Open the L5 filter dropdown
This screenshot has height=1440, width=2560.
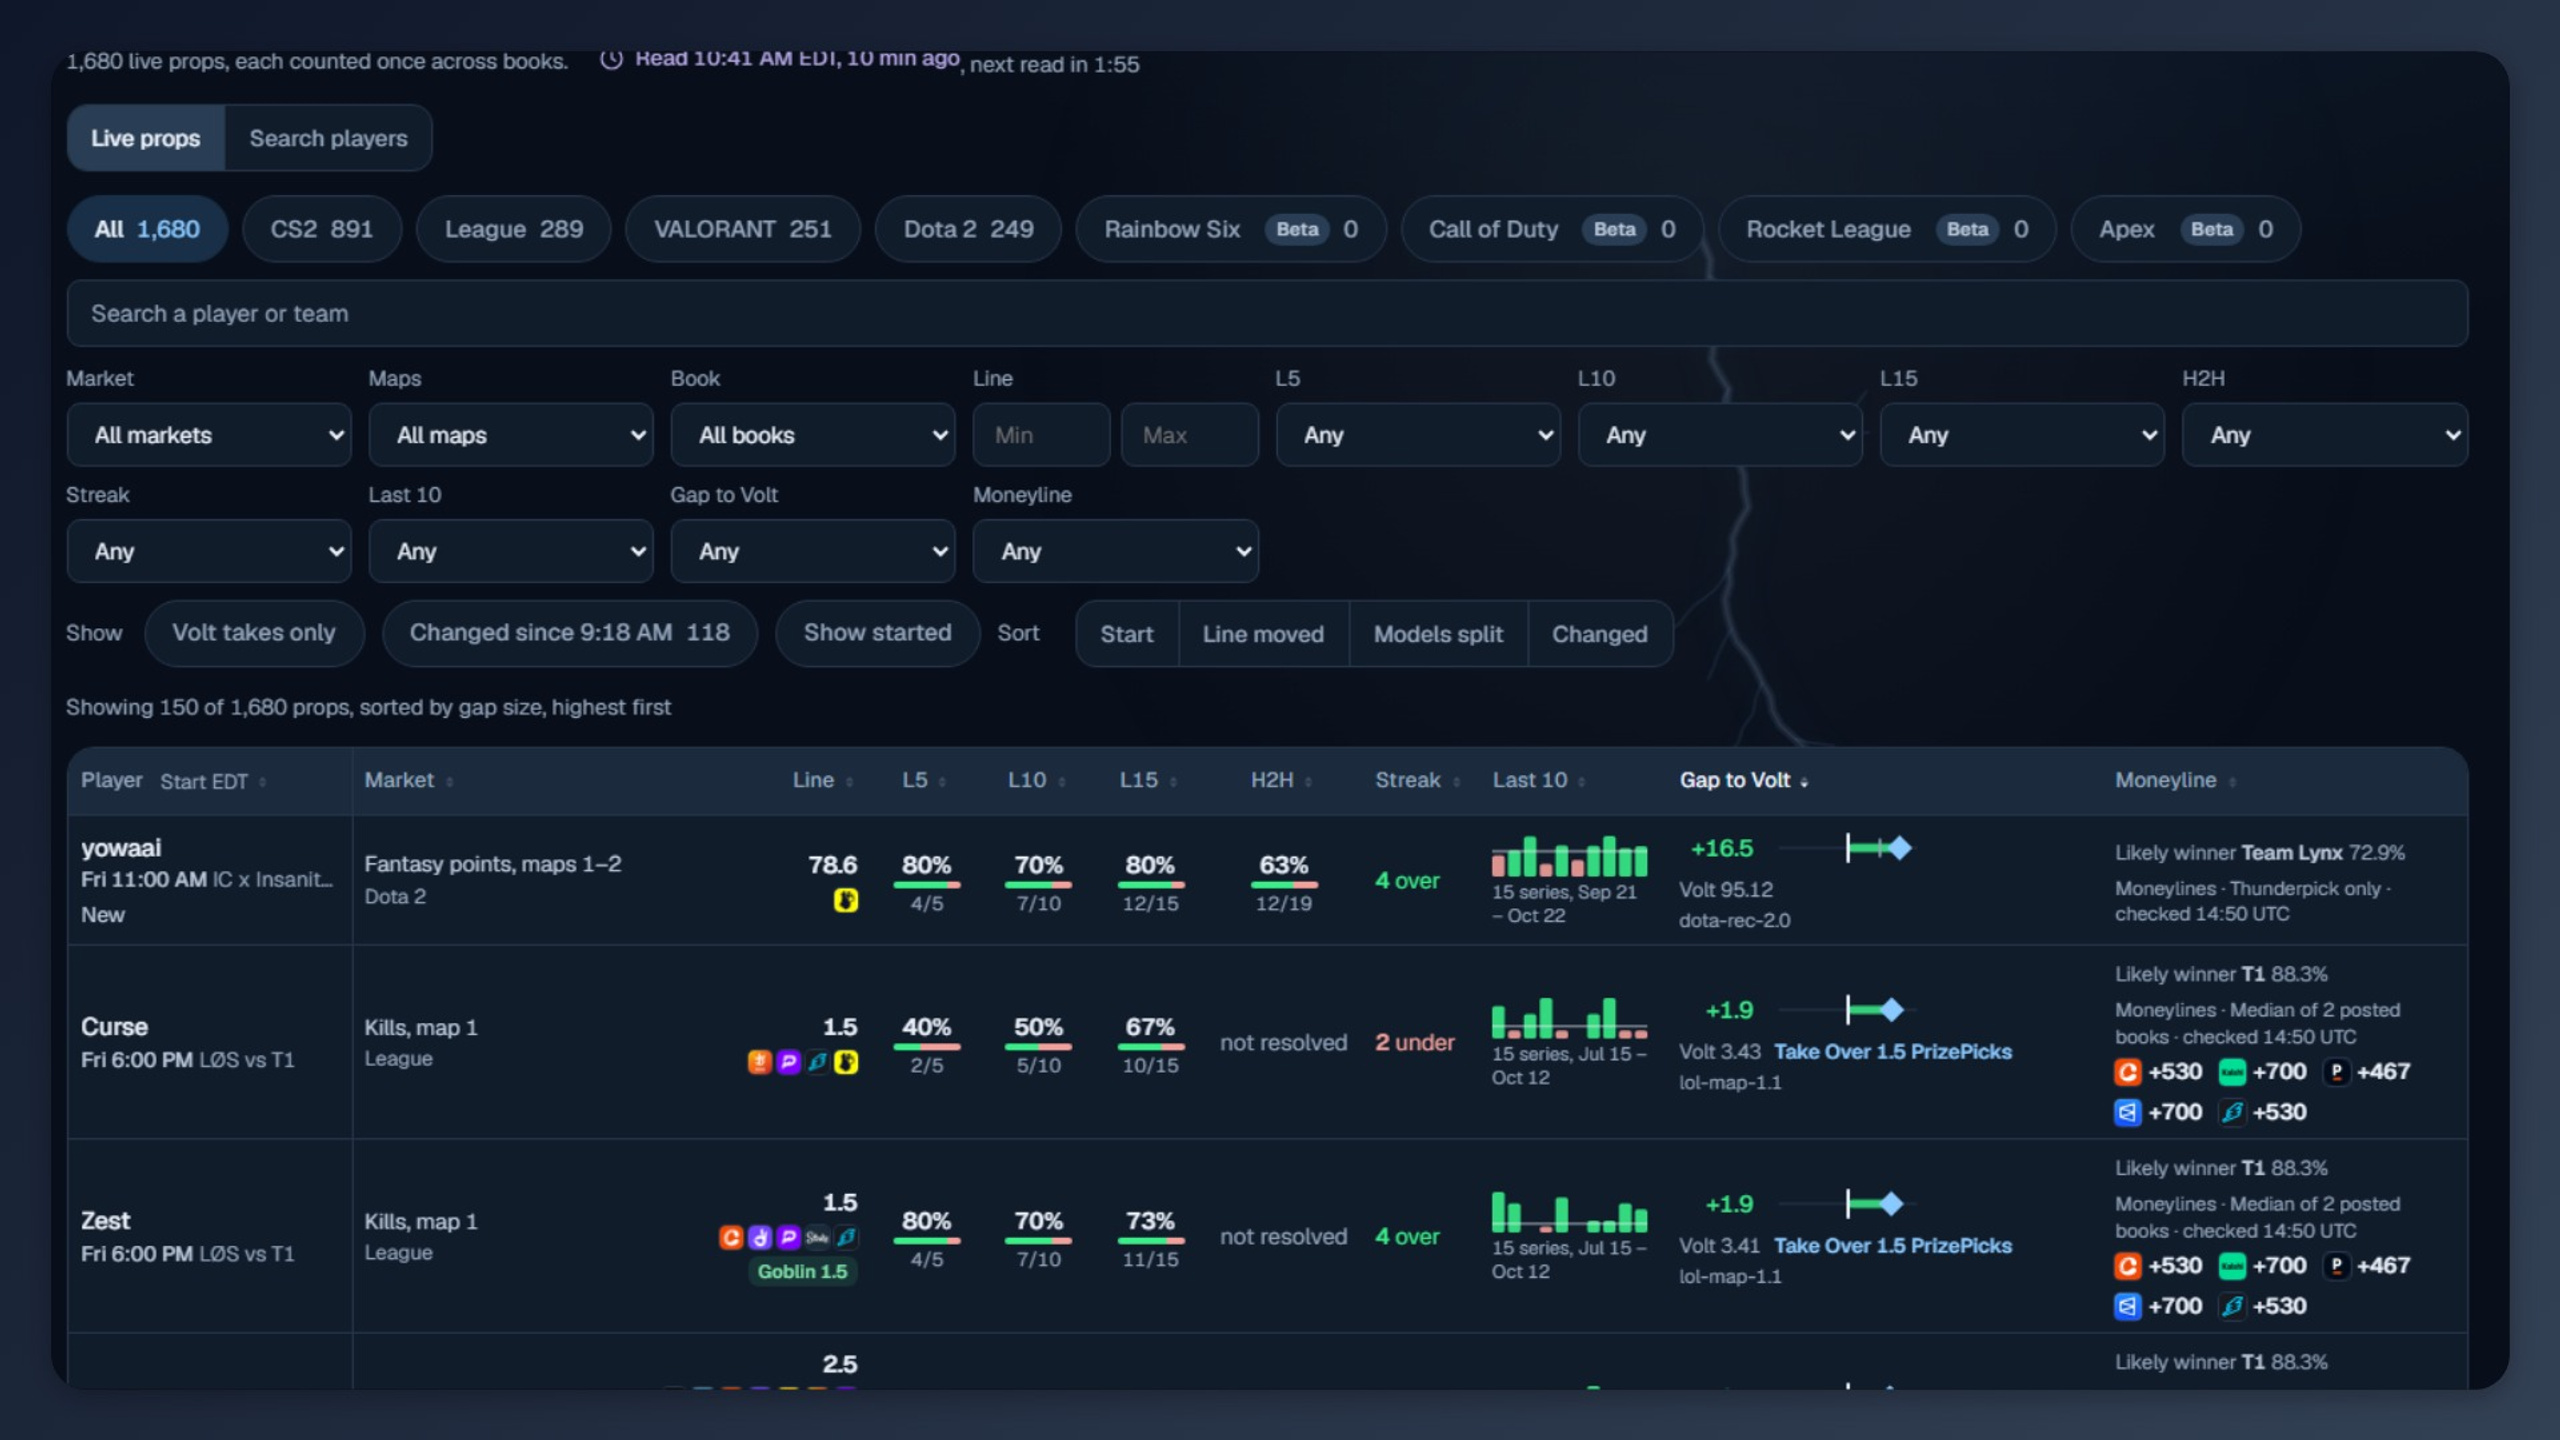click(x=1418, y=435)
